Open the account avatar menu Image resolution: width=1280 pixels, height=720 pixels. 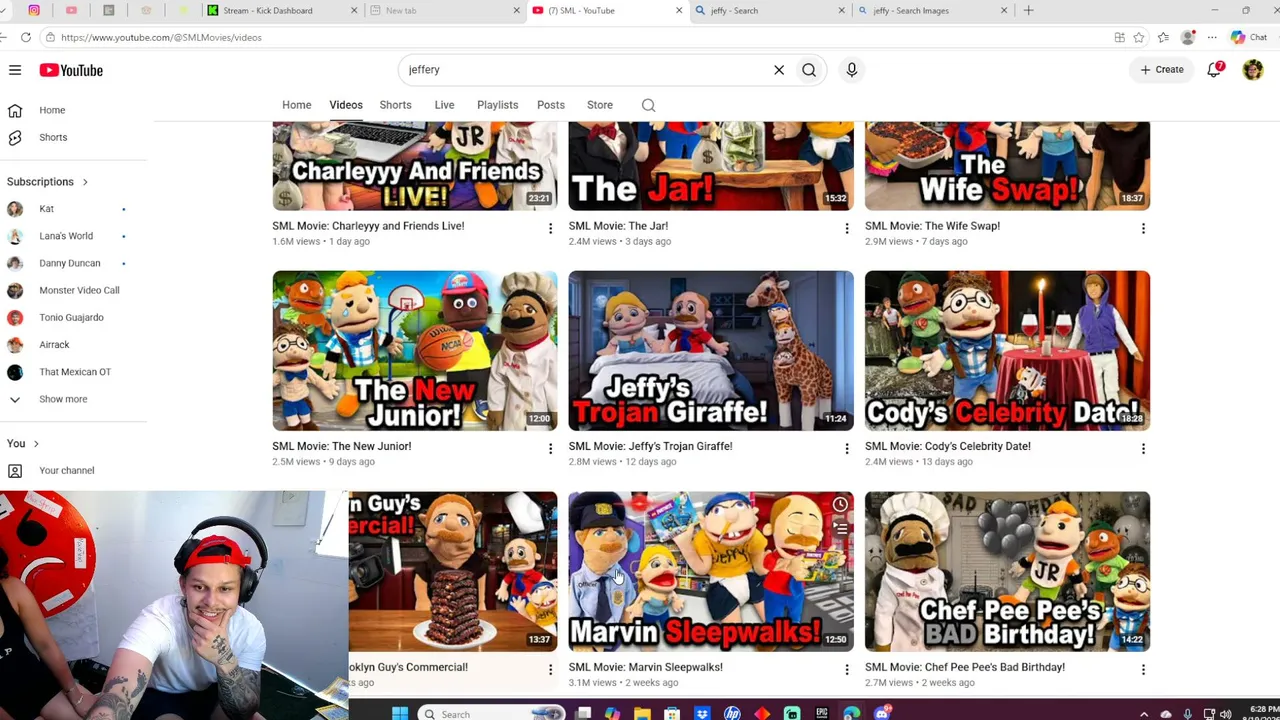coord(1253,70)
